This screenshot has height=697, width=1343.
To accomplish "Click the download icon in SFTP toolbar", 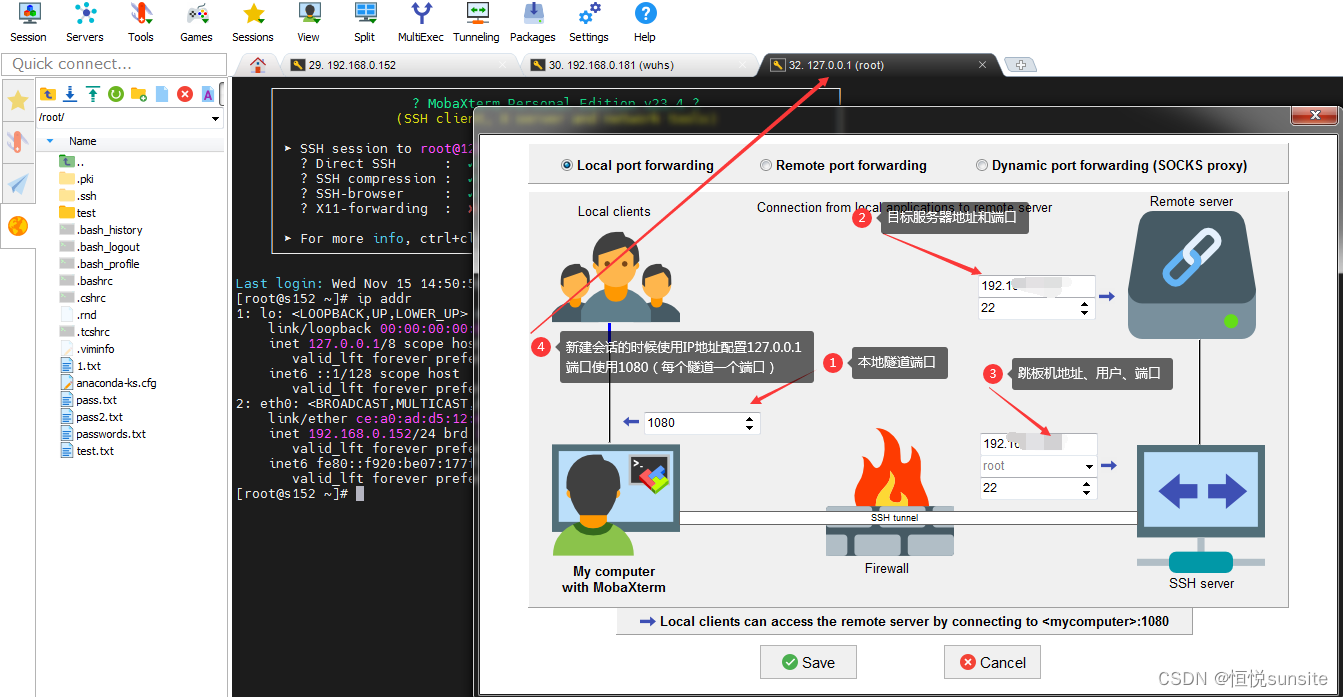I will tap(70, 94).
